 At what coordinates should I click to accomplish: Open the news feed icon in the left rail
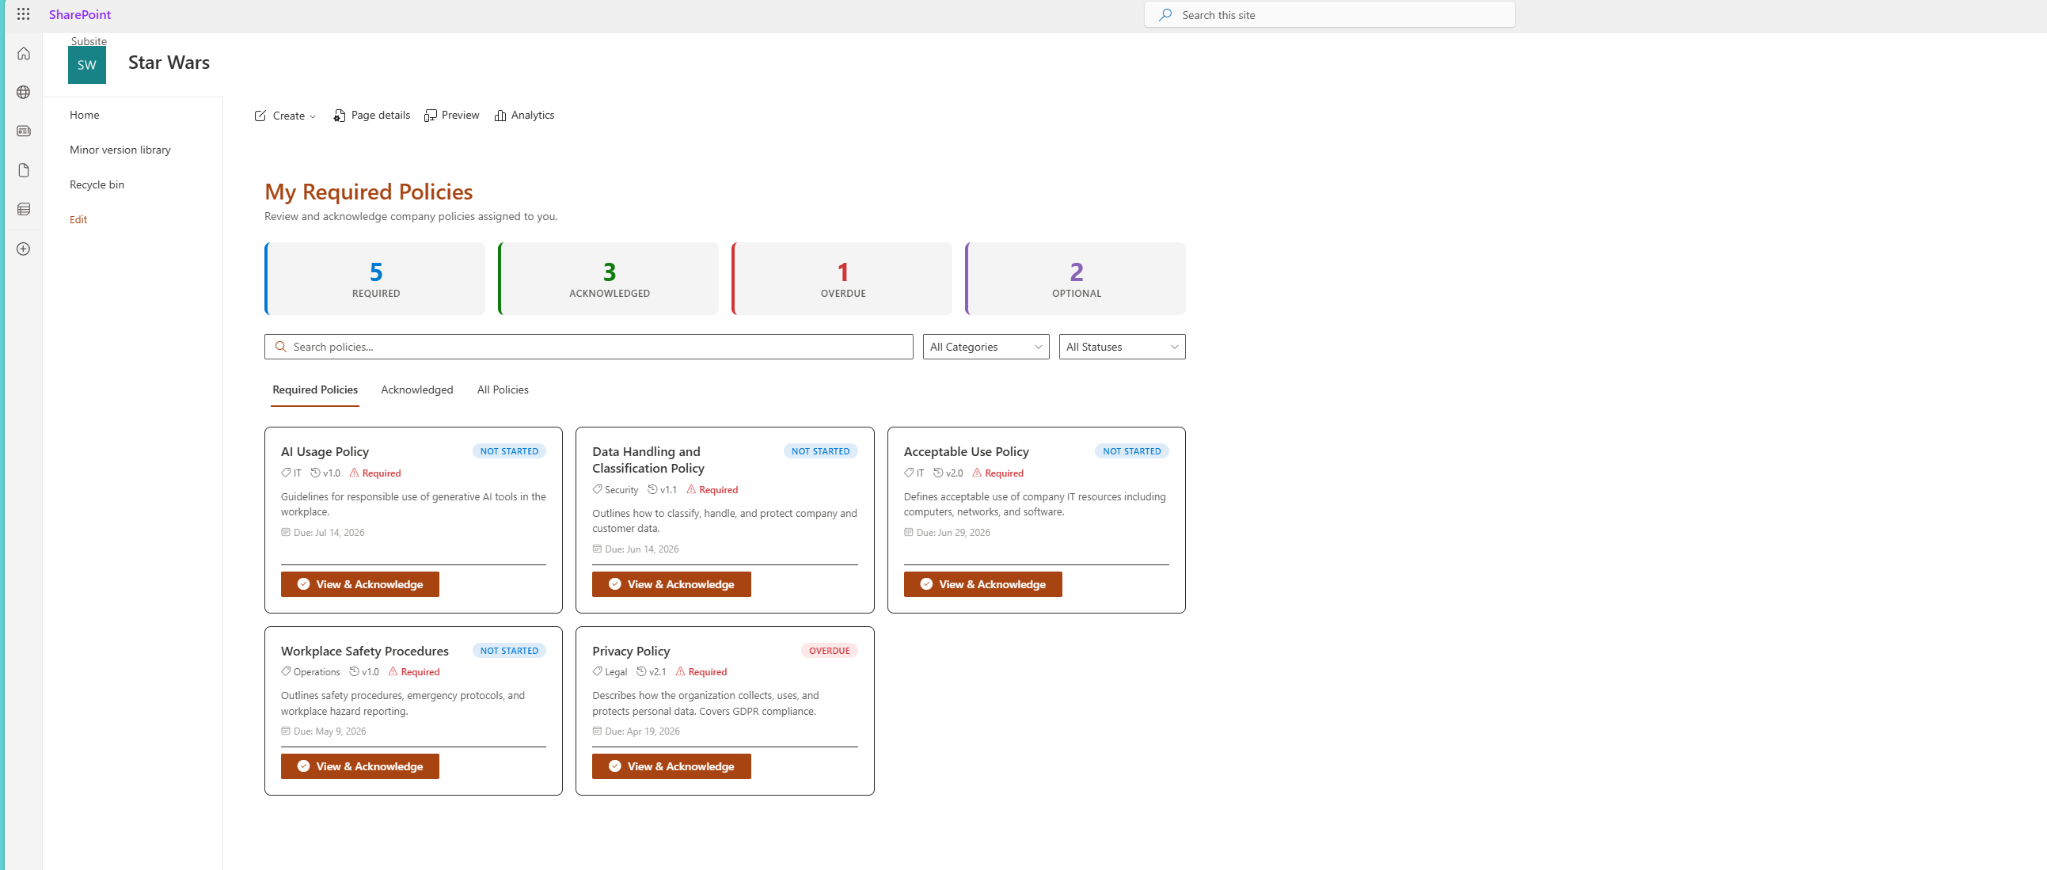(23, 131)
